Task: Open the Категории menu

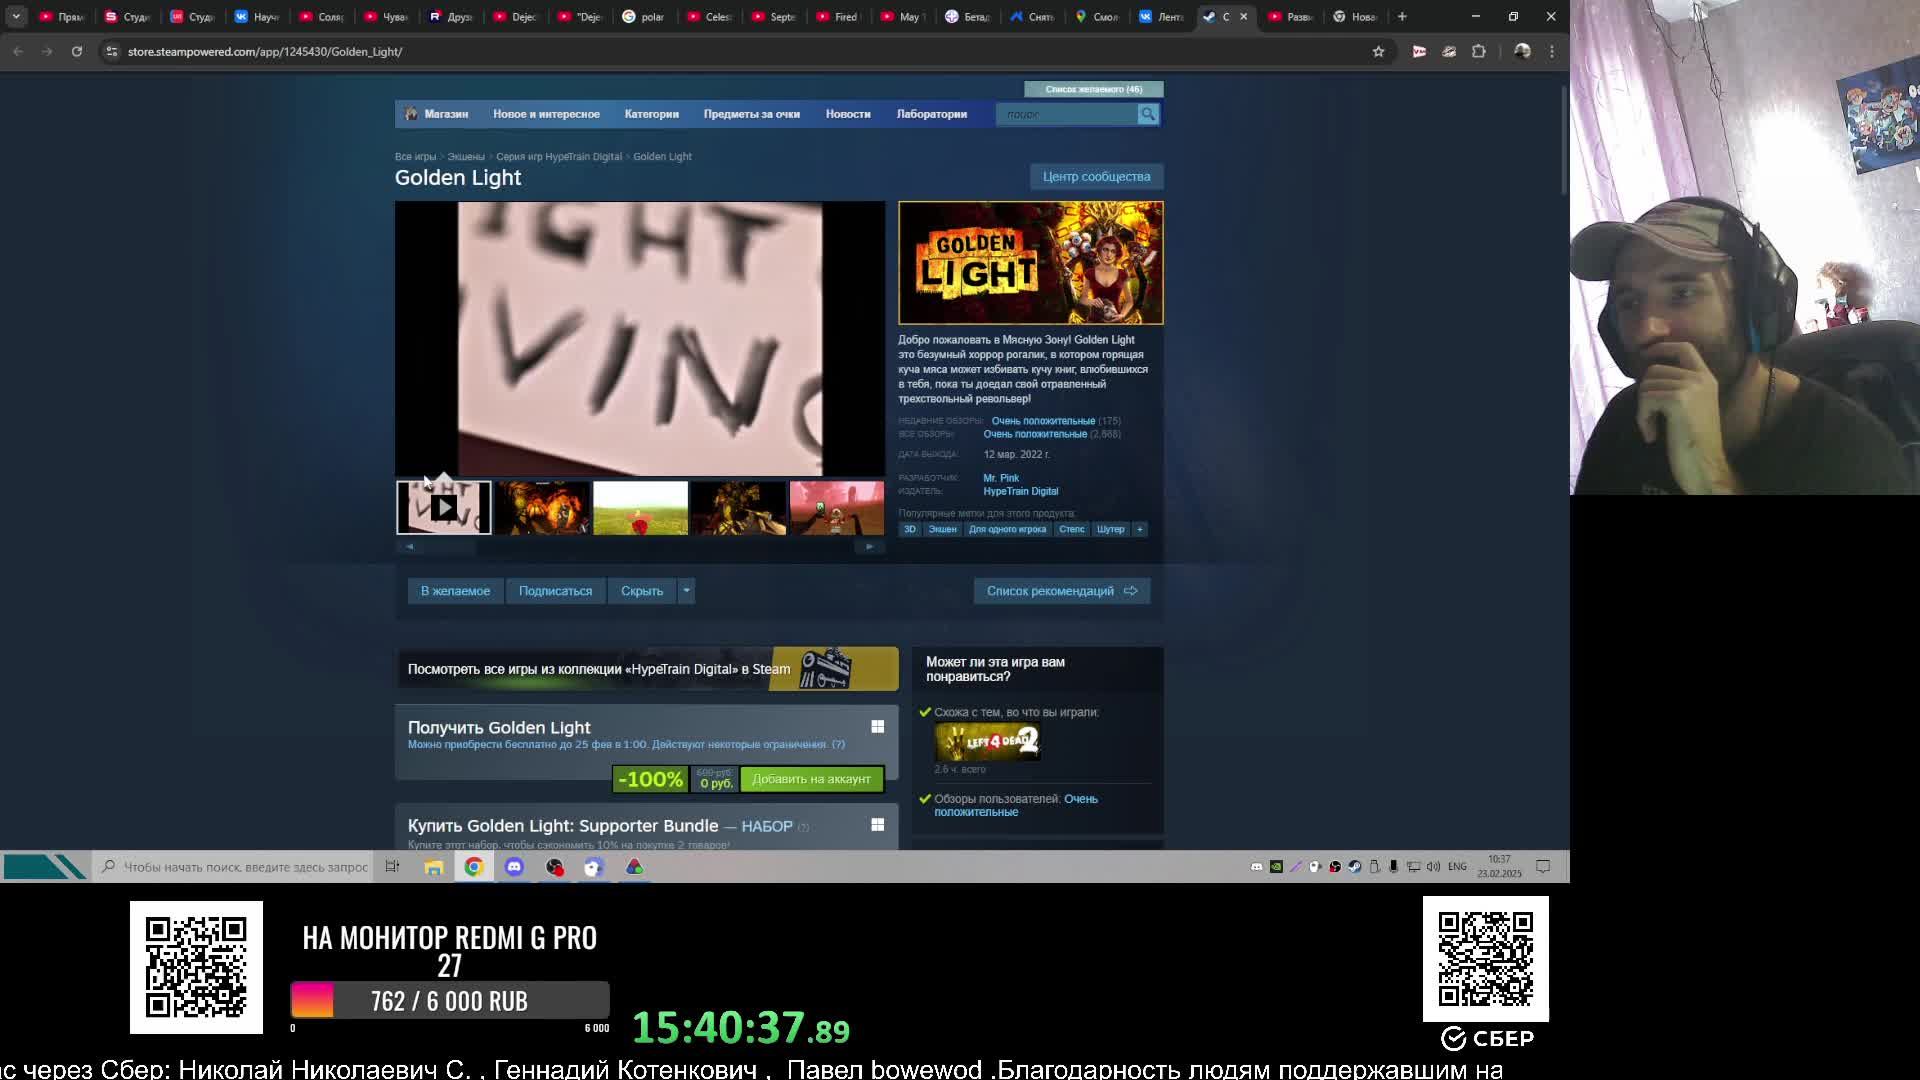Action: (x=651, y=114)
